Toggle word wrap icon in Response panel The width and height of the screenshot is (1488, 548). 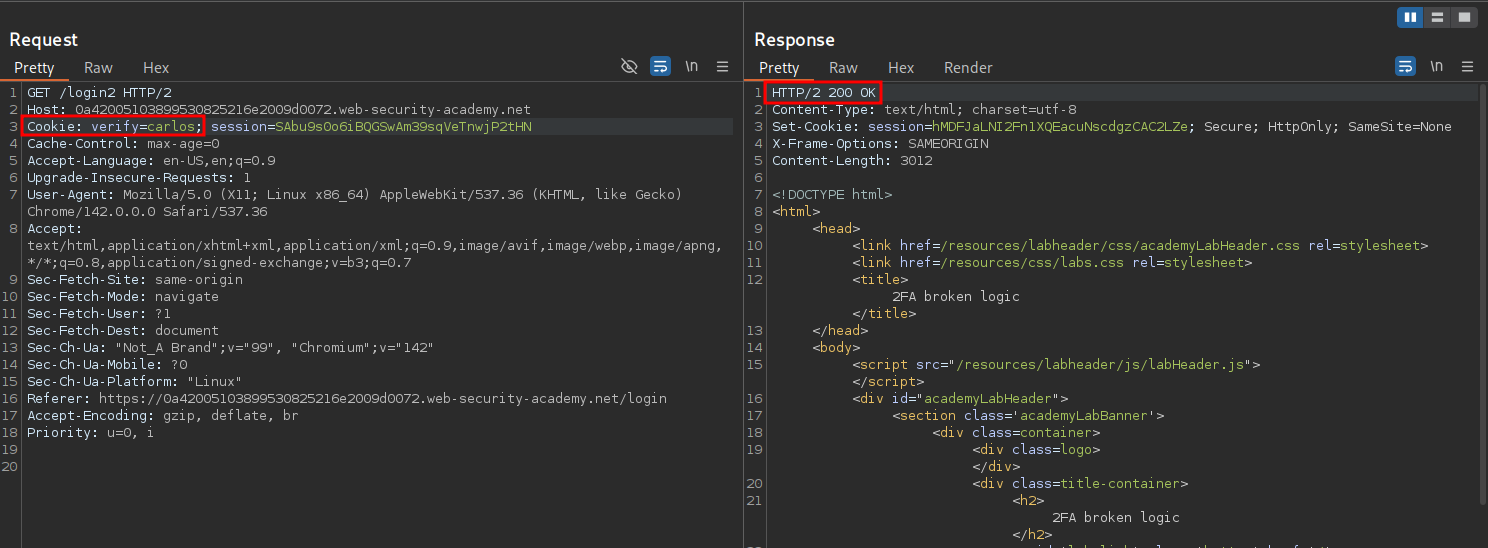(1405, 67)
